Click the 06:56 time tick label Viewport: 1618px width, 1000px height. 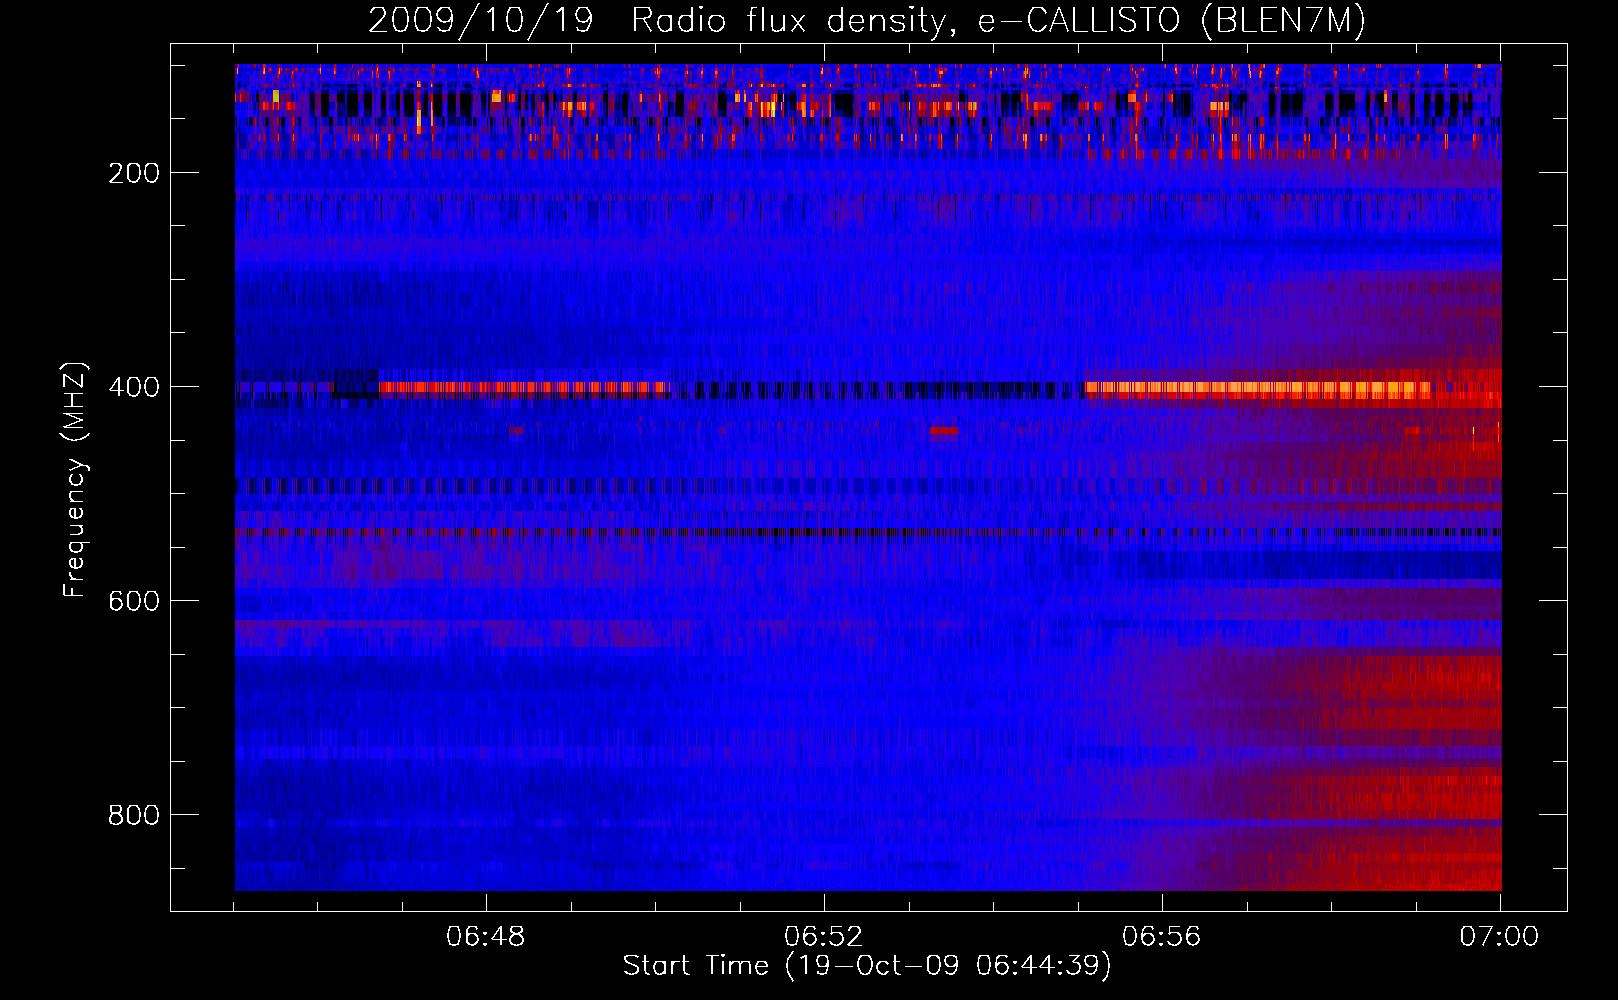coord(1162,937)
